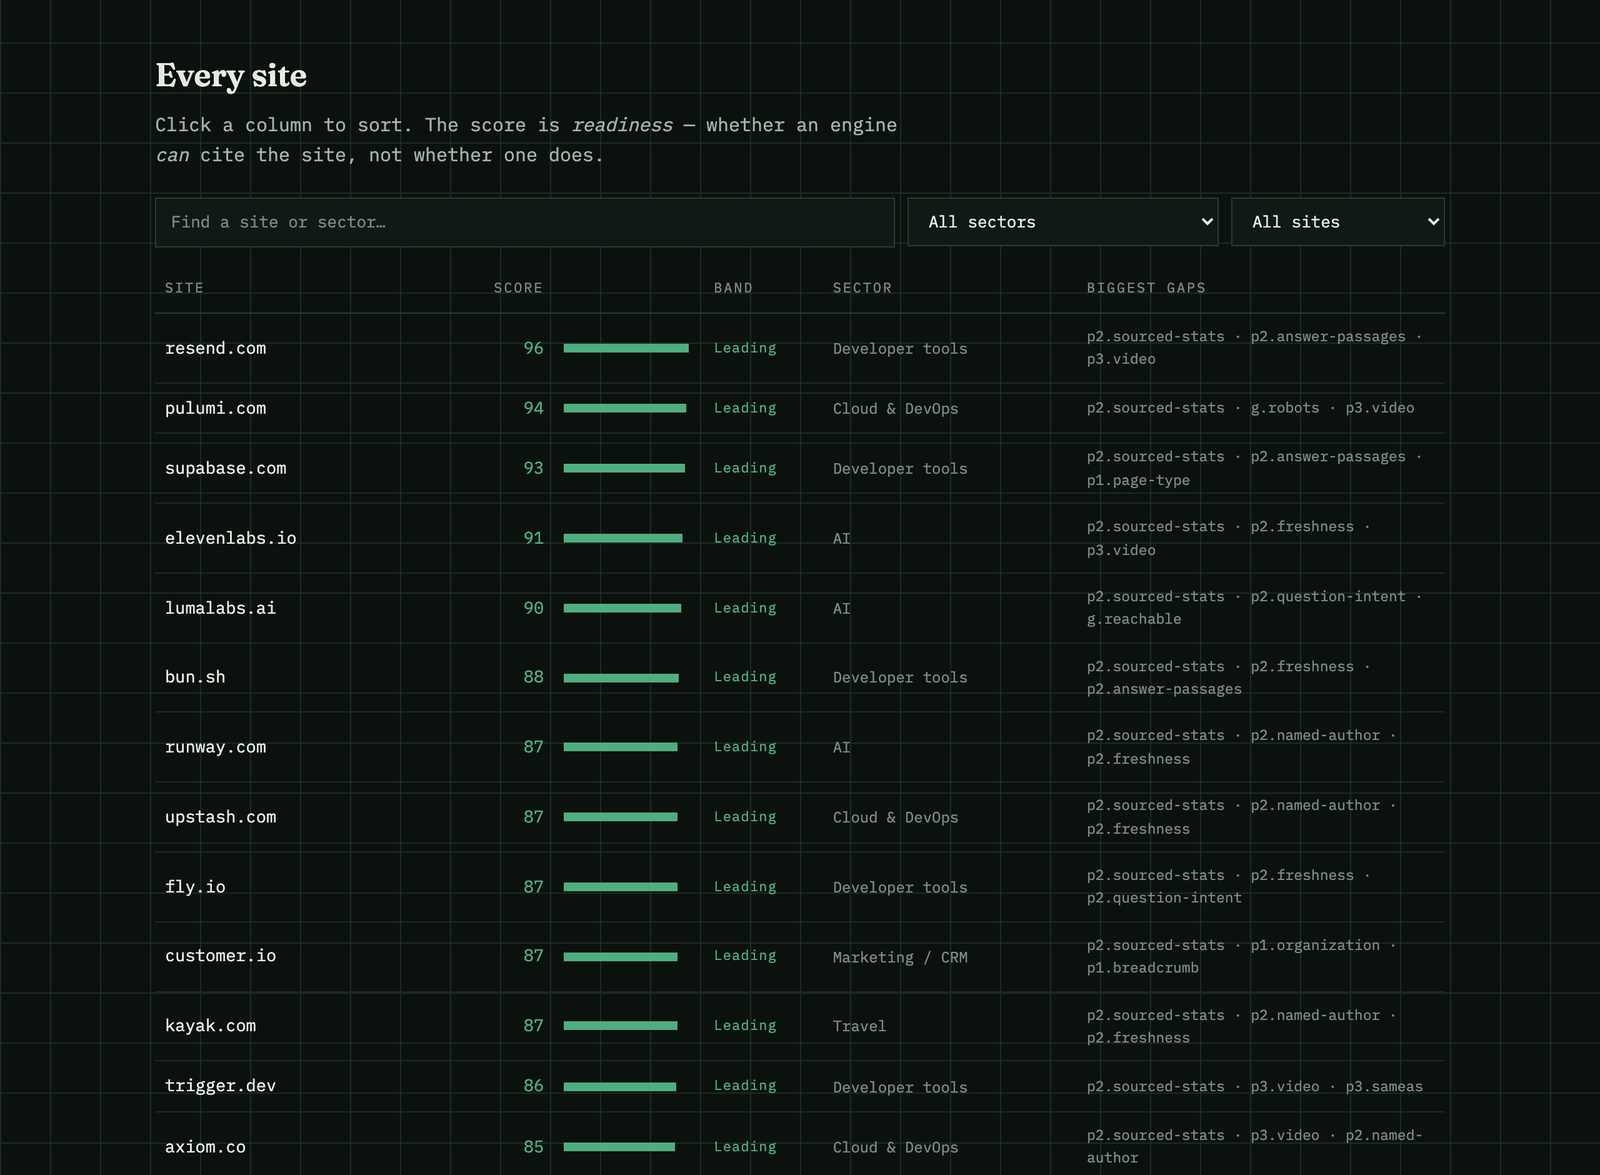Click the score 96 for resend.com
The width and height of the screenshot is (1600, 1175).
(x=534, y=348)
